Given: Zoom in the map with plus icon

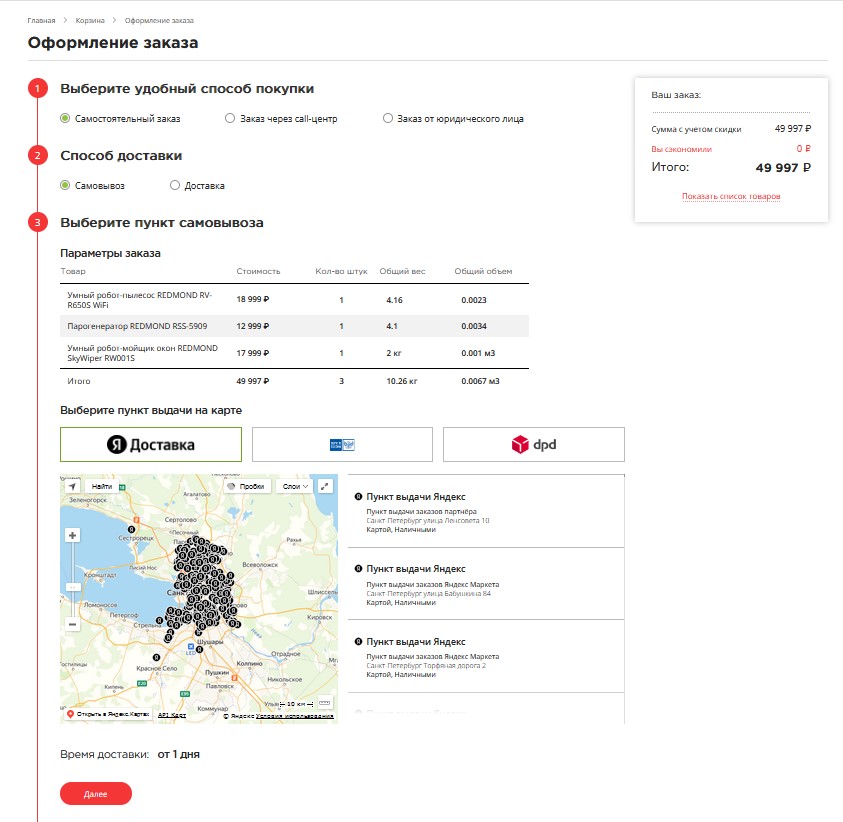Looking at the screenshot, I should point(73,535).
